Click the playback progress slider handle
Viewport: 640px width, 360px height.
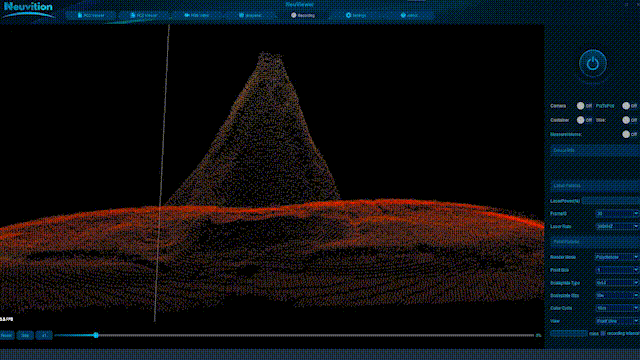[x=96, y=335]
